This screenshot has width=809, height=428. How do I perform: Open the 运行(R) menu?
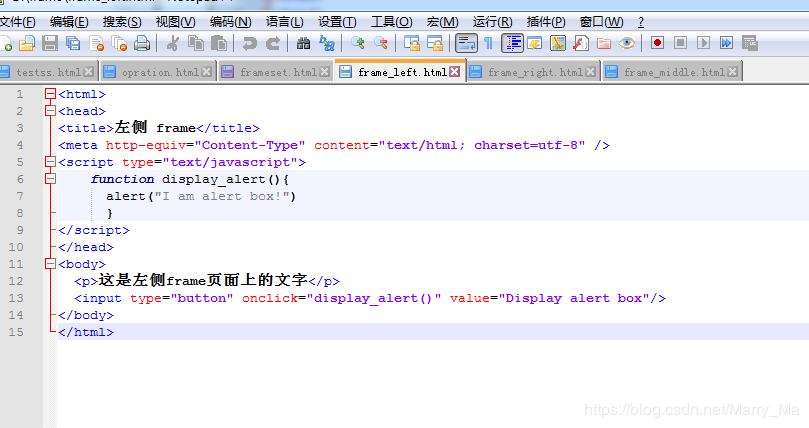click(493, 22)
